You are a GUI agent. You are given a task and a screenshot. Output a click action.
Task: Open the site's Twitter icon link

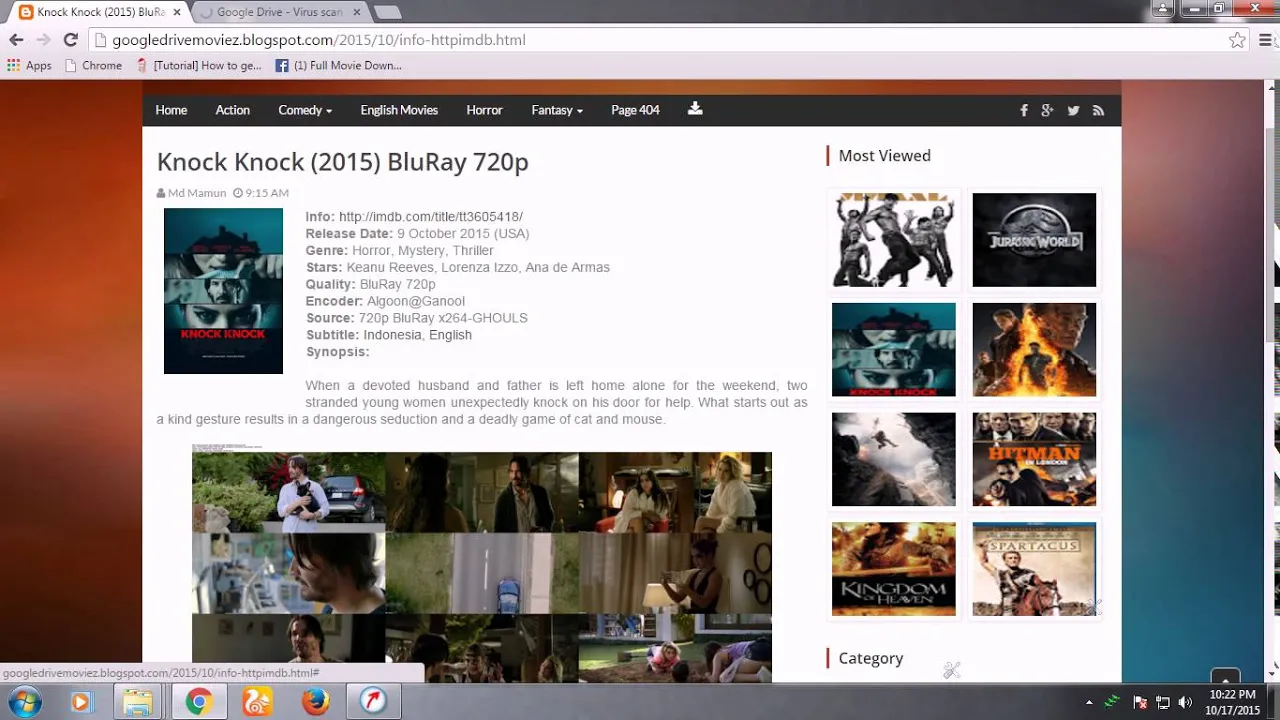(x=1073, y=111)
